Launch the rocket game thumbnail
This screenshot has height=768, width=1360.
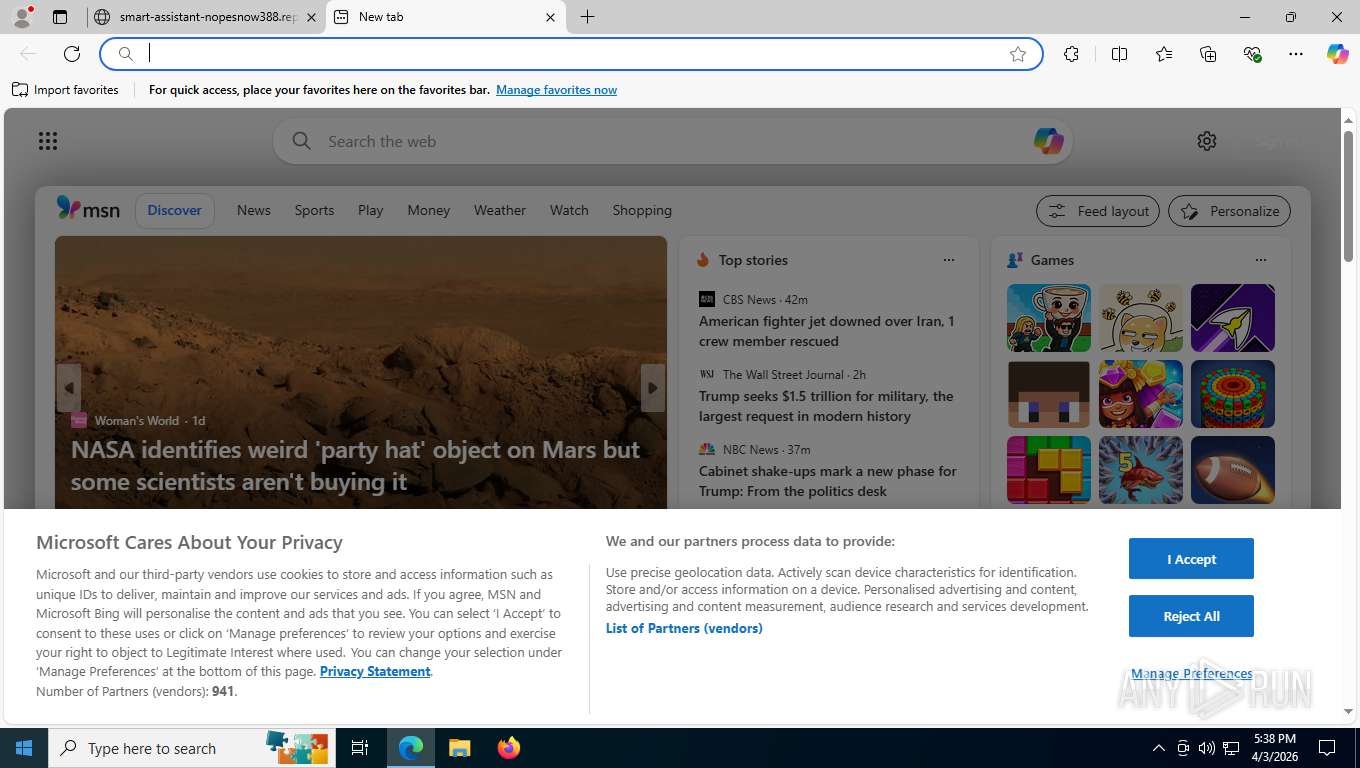[x=1233, y=318]
